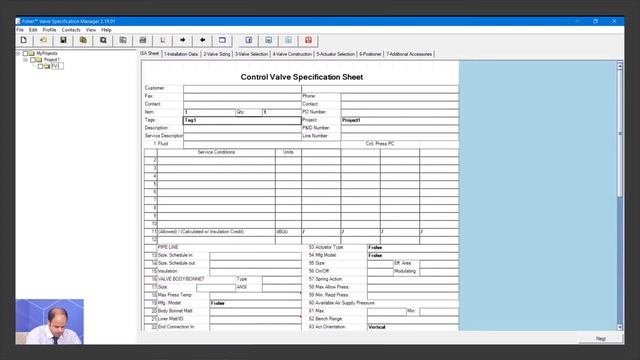Click the Save floppy disk icon
Screen dimensions: 640x360
(x=63, y=40)
